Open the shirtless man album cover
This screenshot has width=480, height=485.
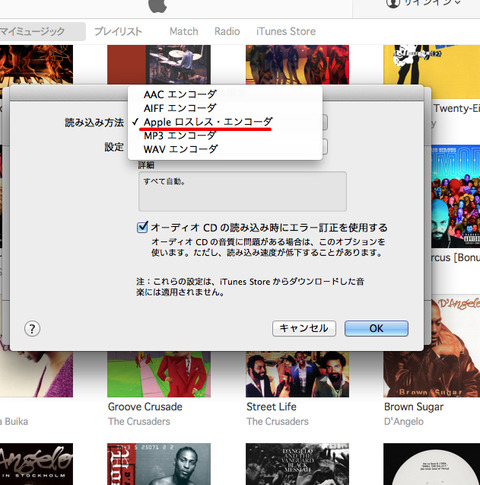point(159,464)
